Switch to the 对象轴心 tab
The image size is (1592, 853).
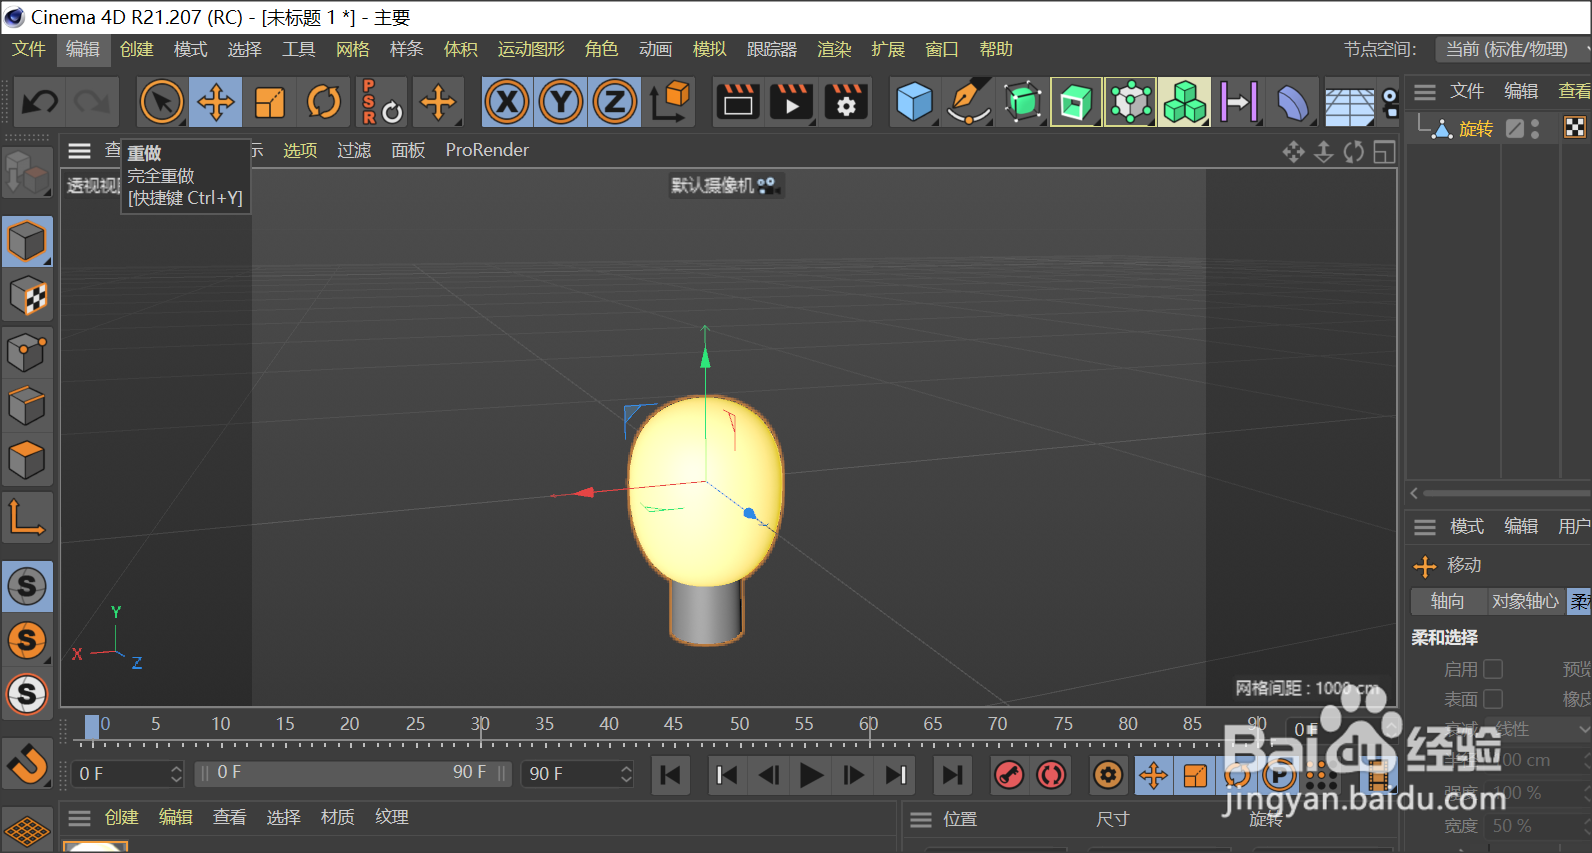[x=1525, y=601]
